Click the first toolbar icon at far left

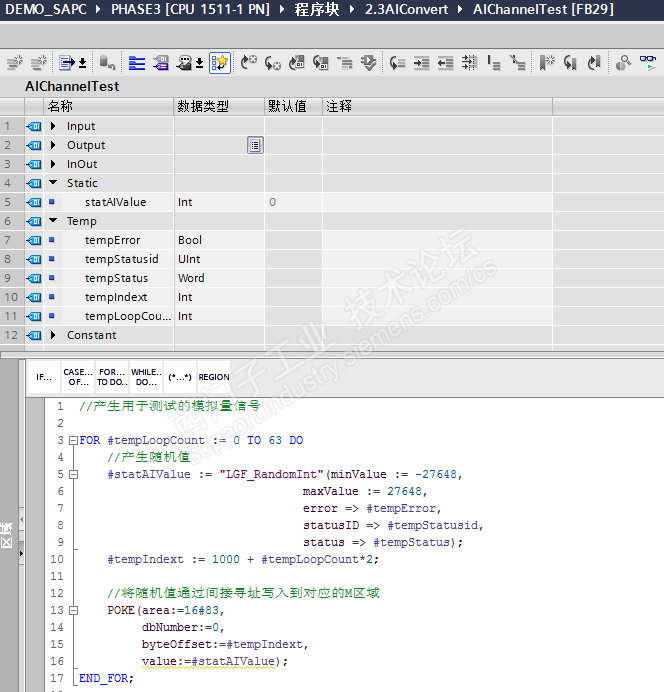[x=14, y=63]
